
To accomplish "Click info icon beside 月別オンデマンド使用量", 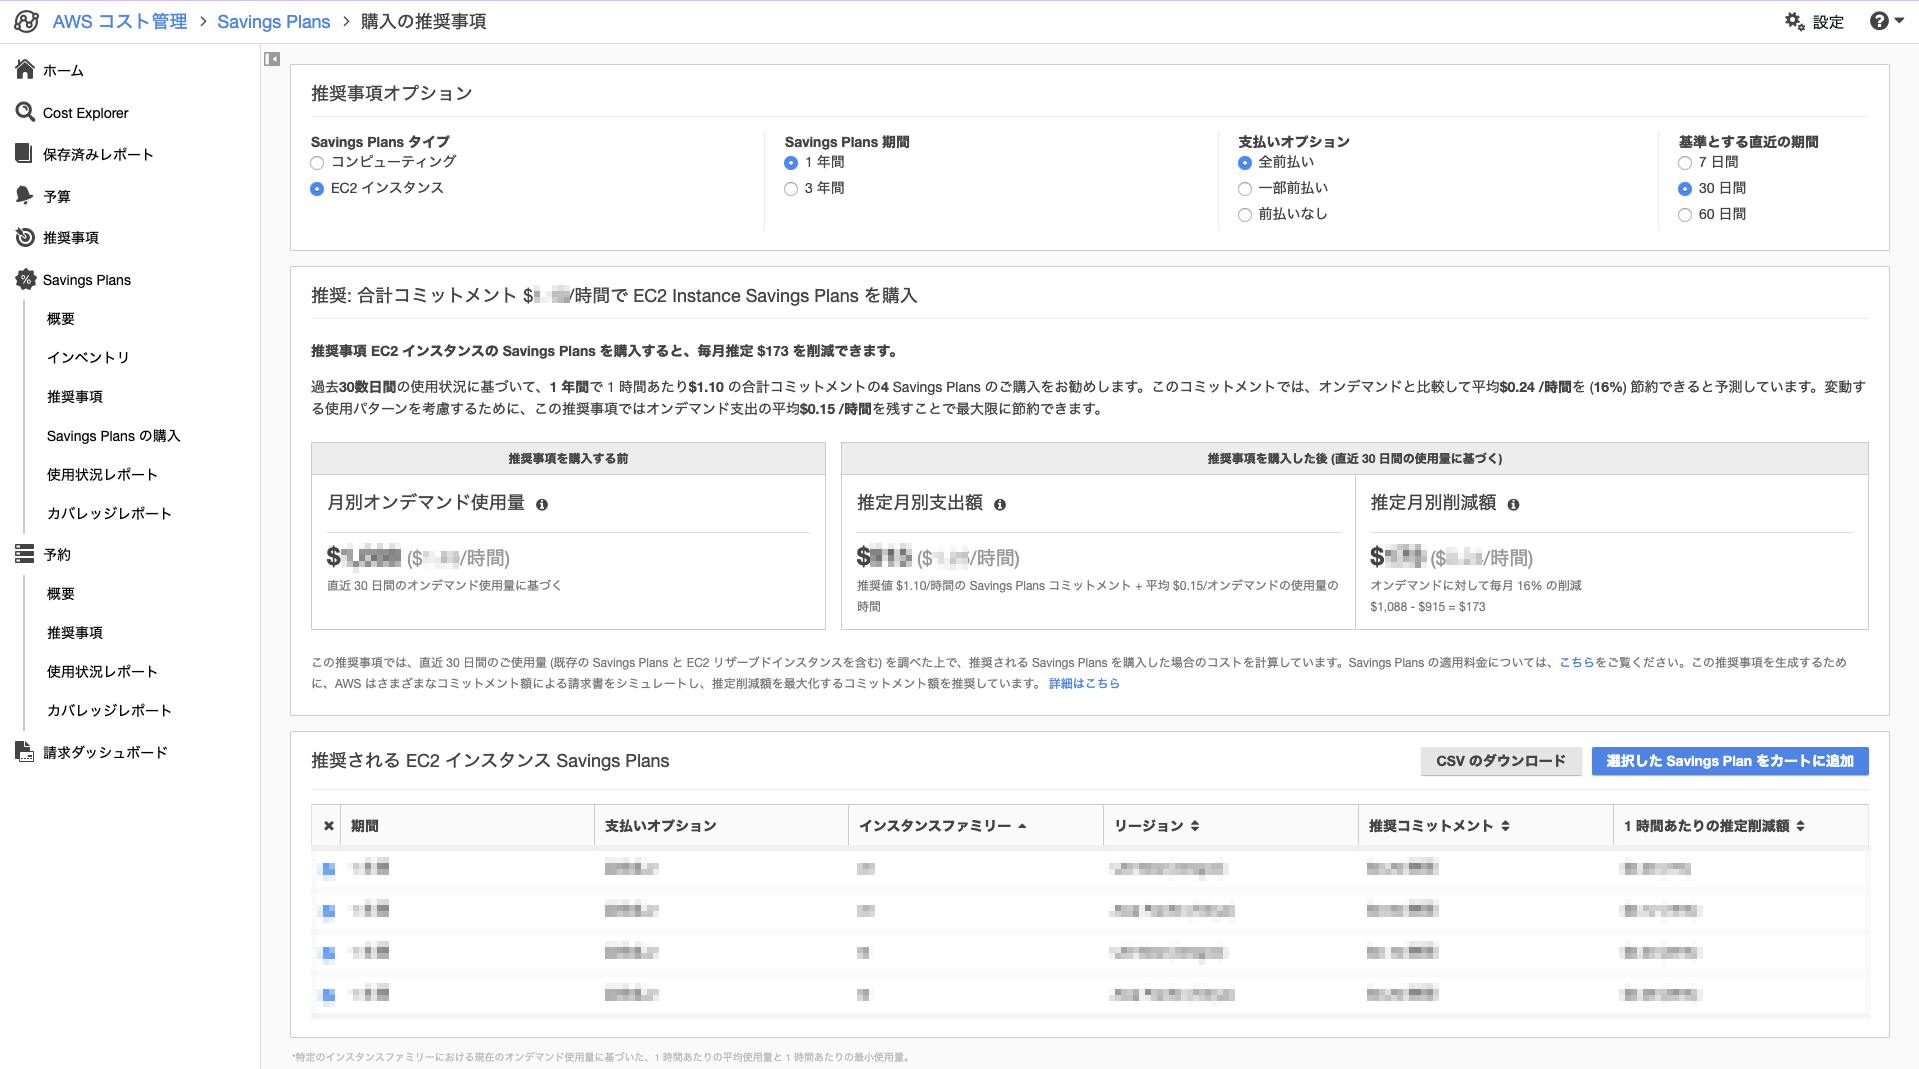I will click(542, 505).
